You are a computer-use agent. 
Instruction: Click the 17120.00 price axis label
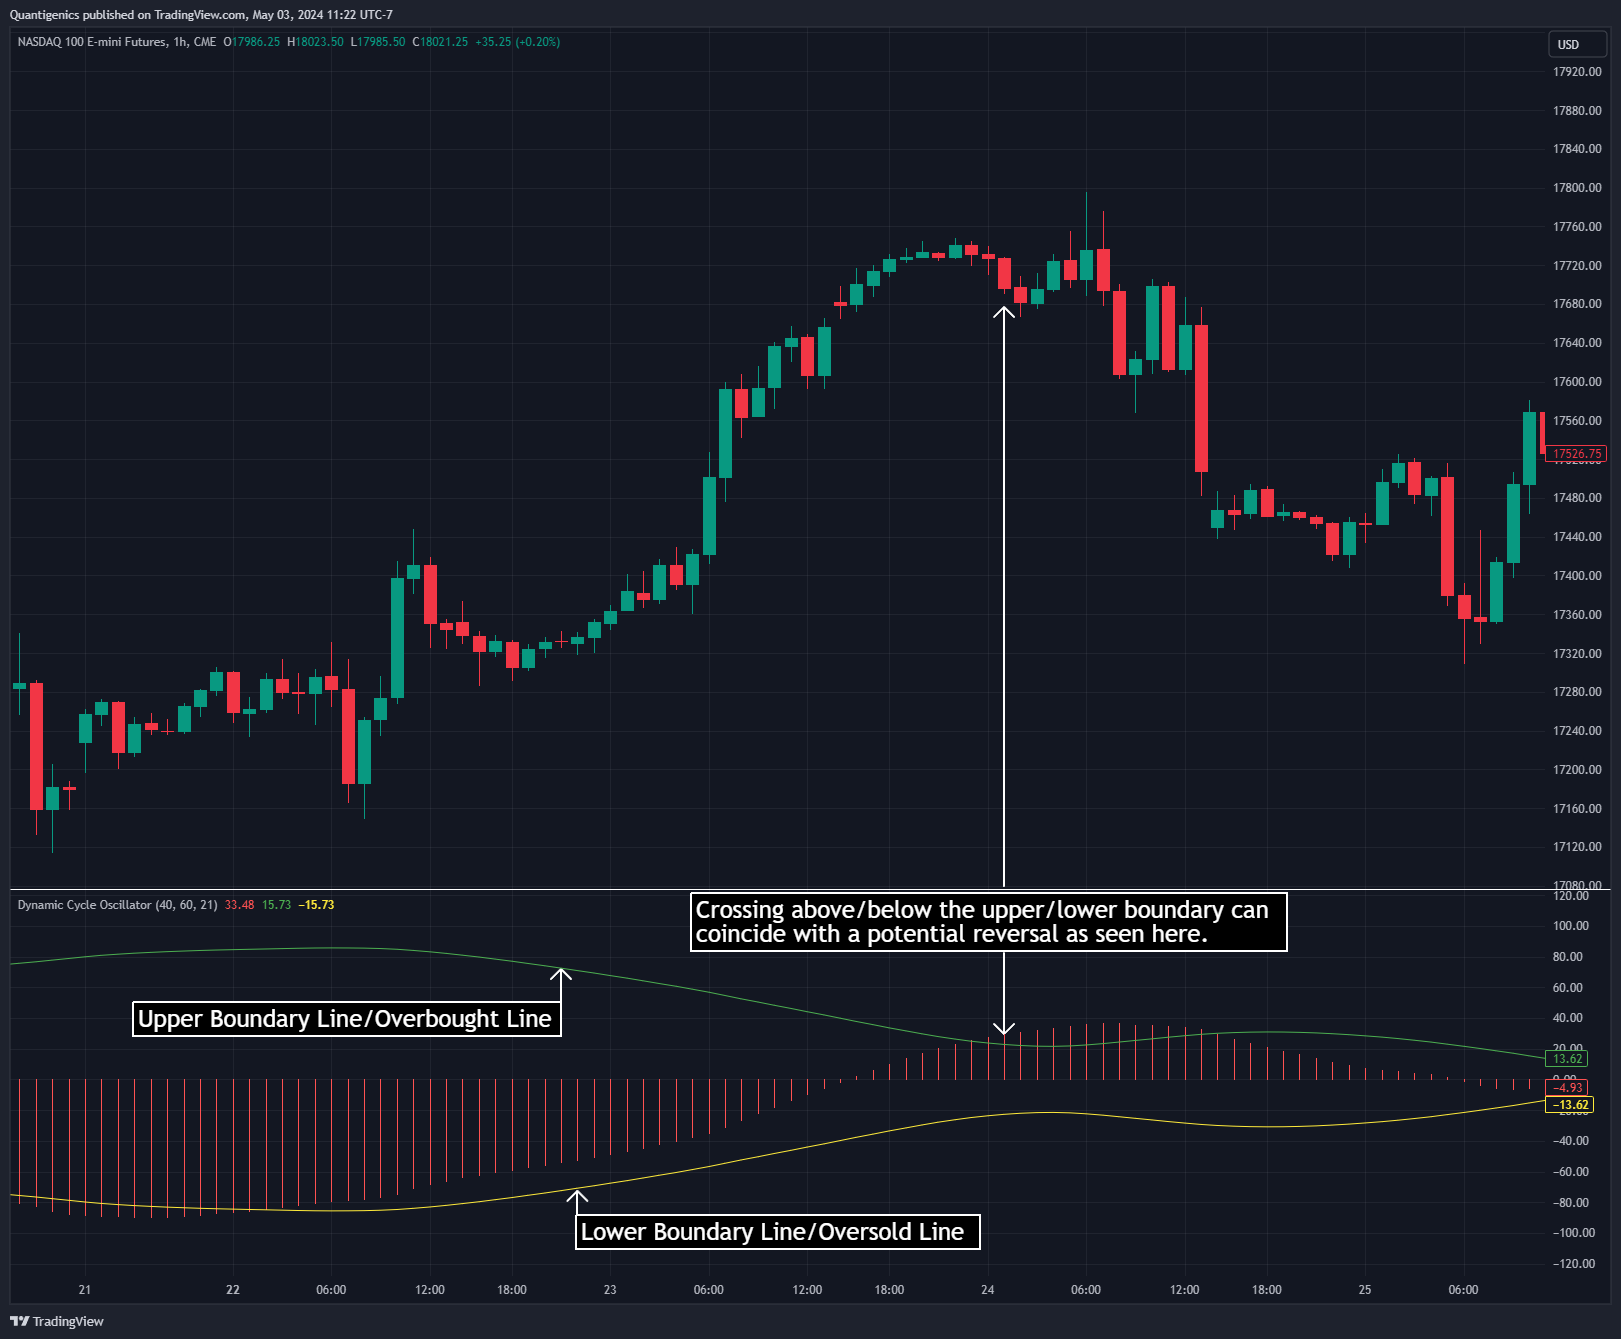1577,847
